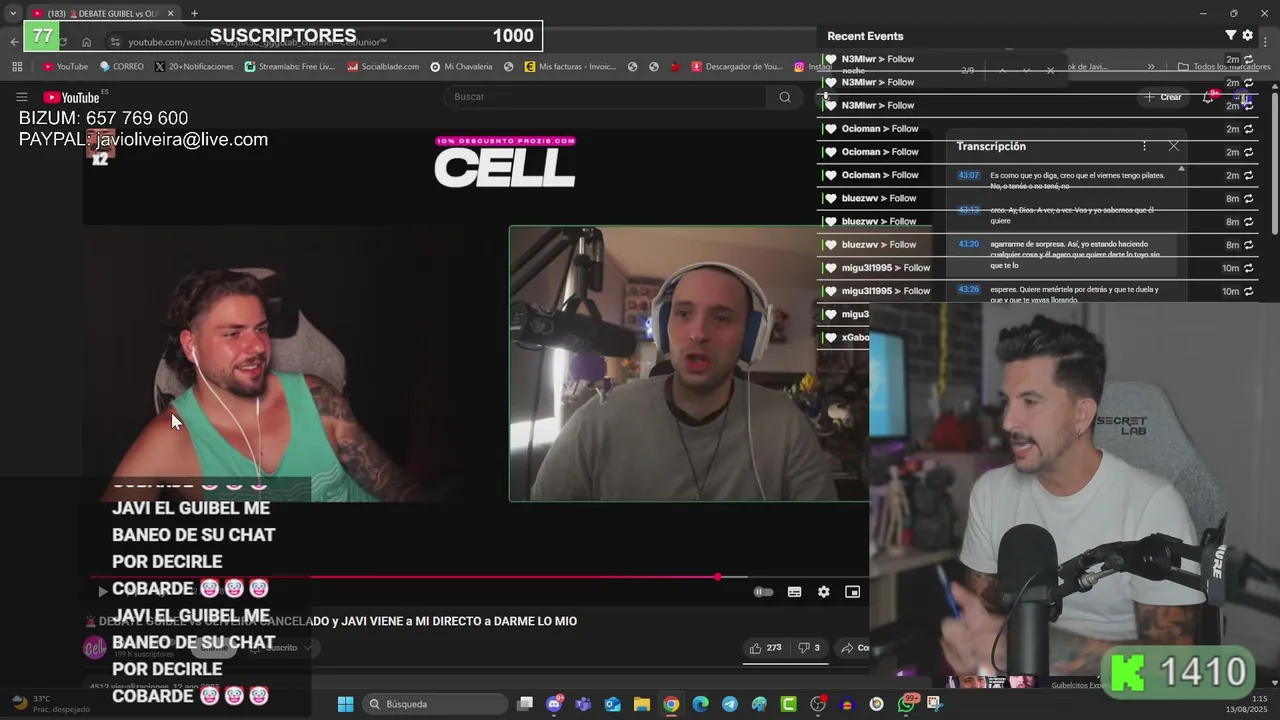The image size is (1280, 720).
Task: Focus the Buscar search field
Action: point(605,97)
